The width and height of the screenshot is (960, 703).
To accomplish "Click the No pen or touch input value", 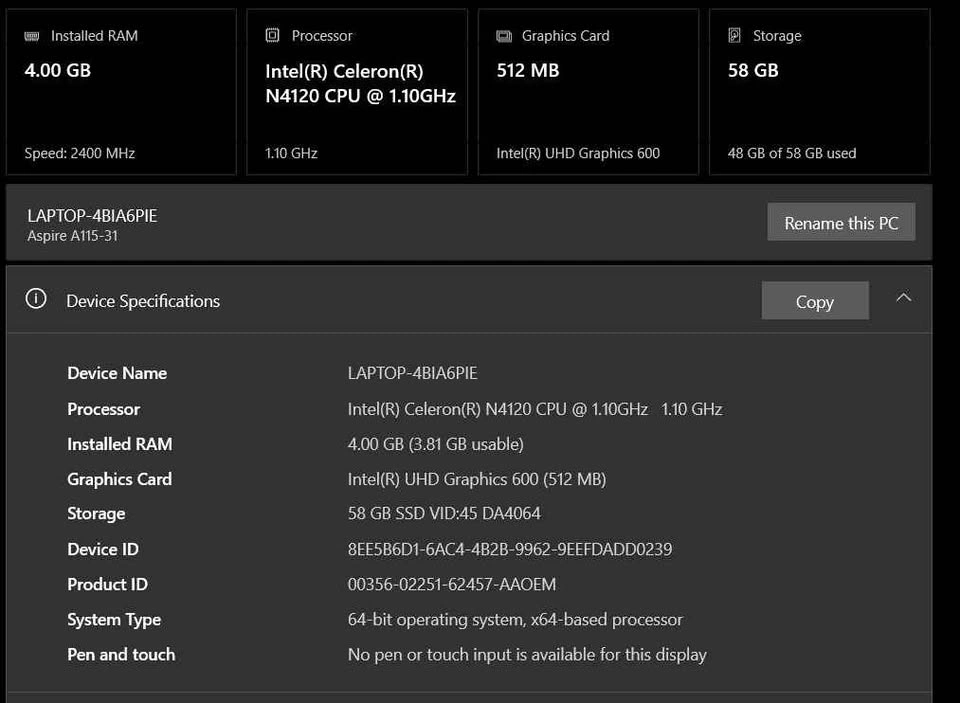I will pos(527,655).
